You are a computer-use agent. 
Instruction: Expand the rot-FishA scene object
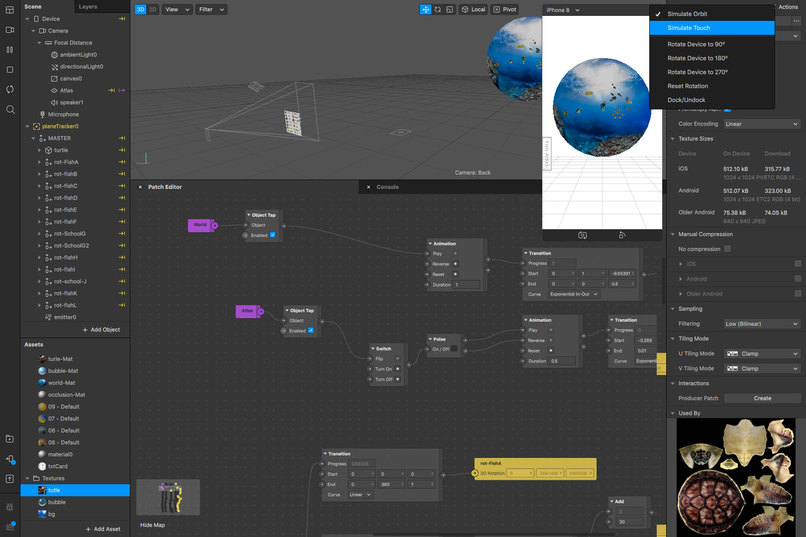coord(40,162)
